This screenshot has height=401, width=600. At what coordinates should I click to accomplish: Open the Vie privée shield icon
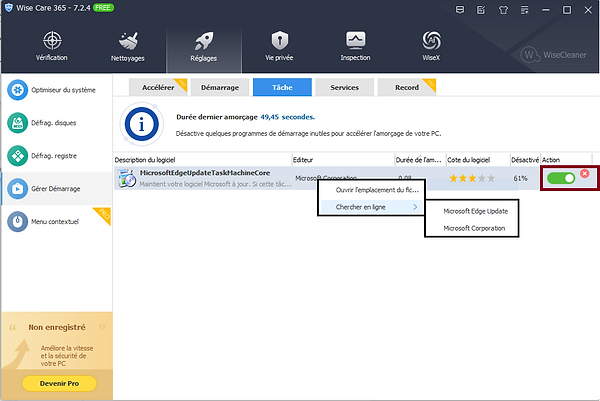tap(280, 40)
